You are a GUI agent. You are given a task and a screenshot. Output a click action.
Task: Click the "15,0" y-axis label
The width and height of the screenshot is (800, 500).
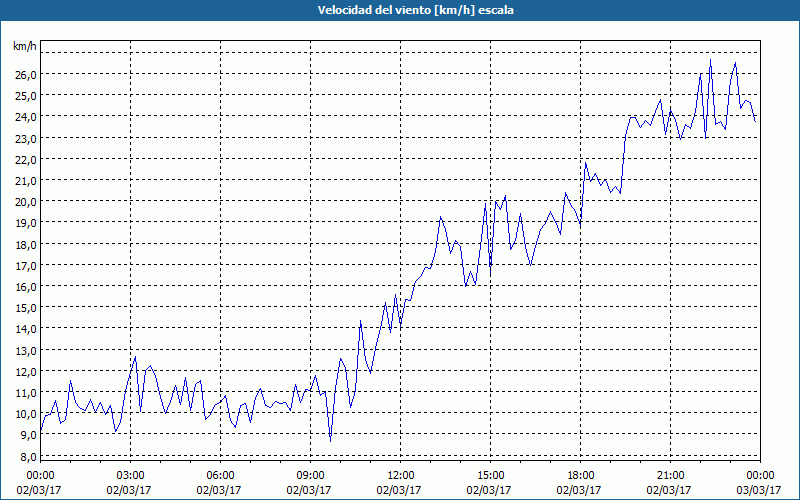(x=26, y=308)
